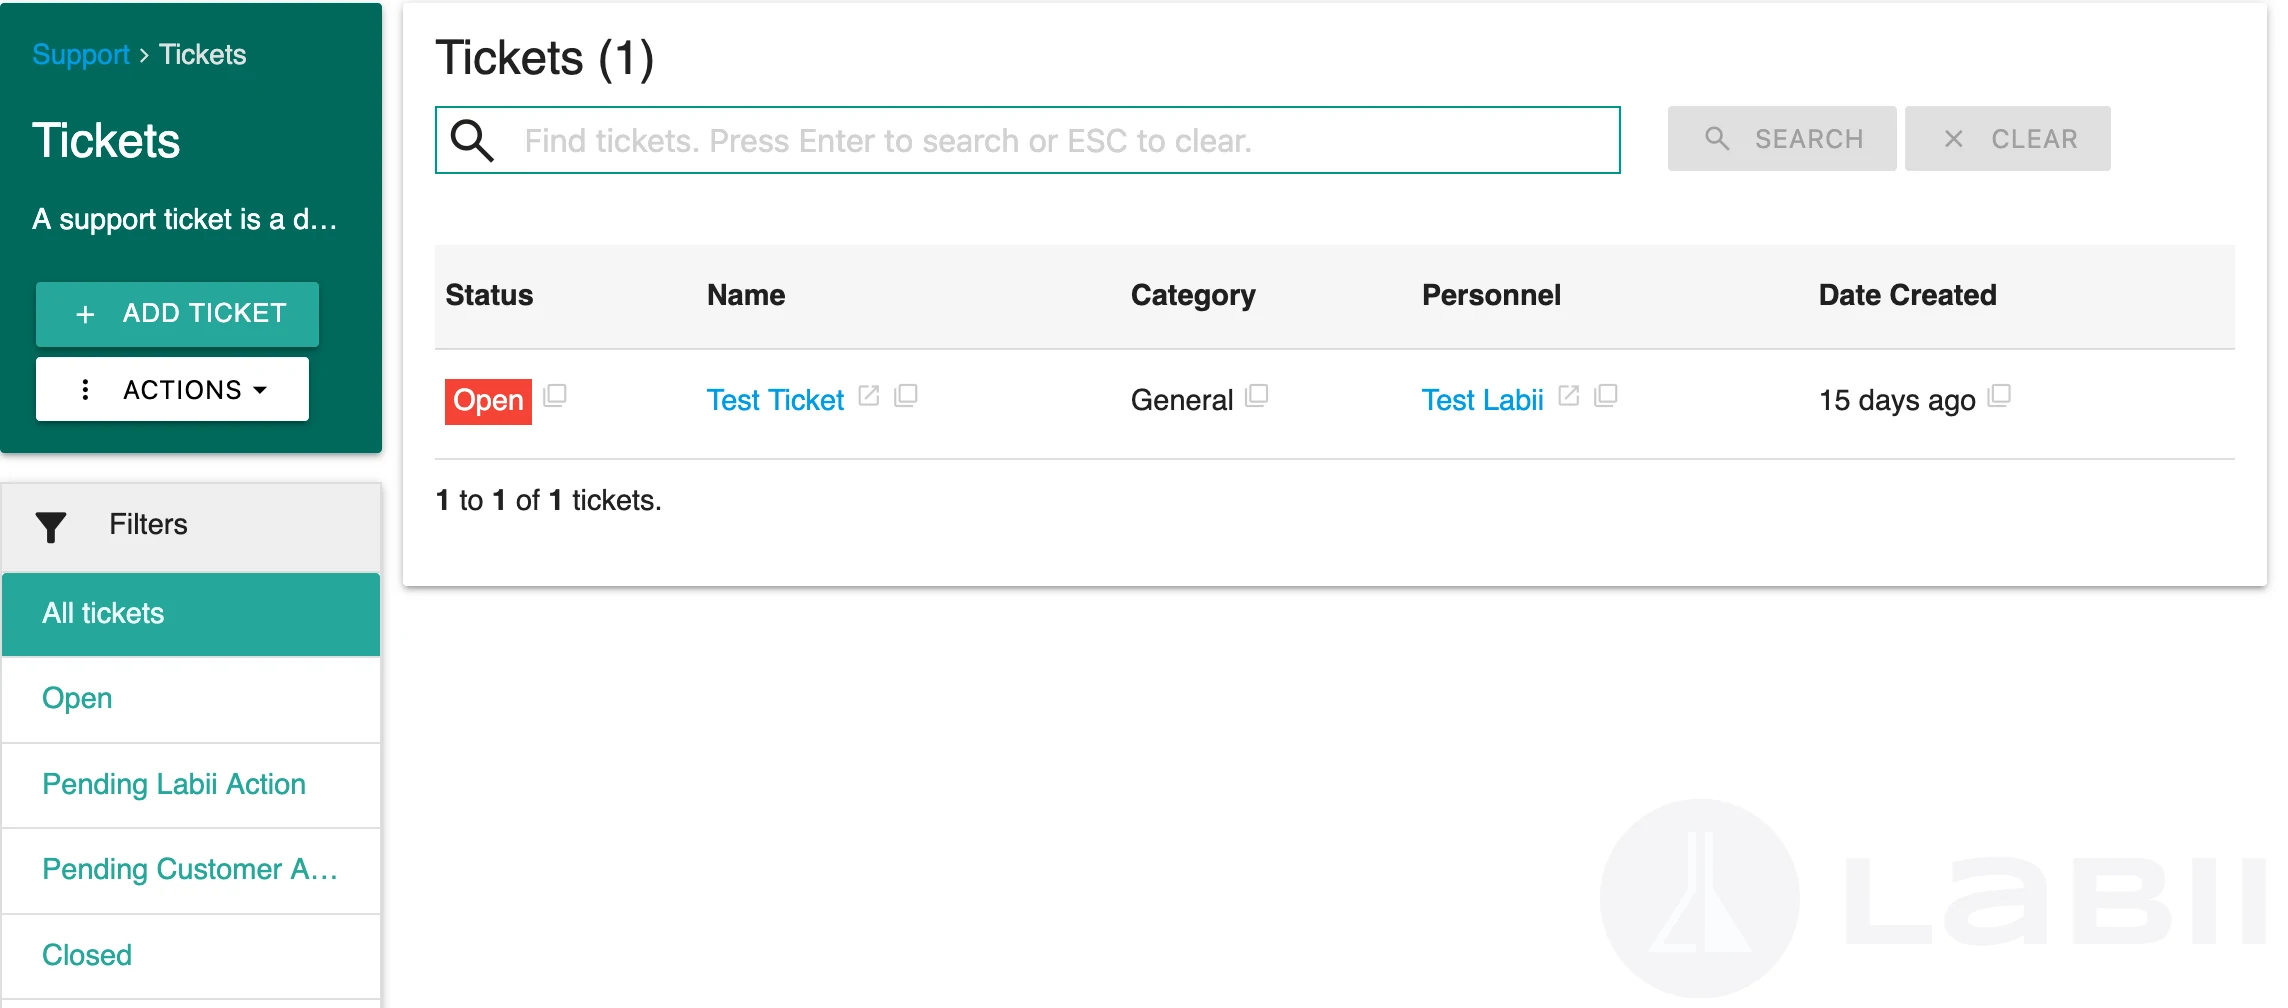Open Test Ticket in new tab icon
The height and width of the screenshot is (1008, 2288).
(x=869, y=396)
